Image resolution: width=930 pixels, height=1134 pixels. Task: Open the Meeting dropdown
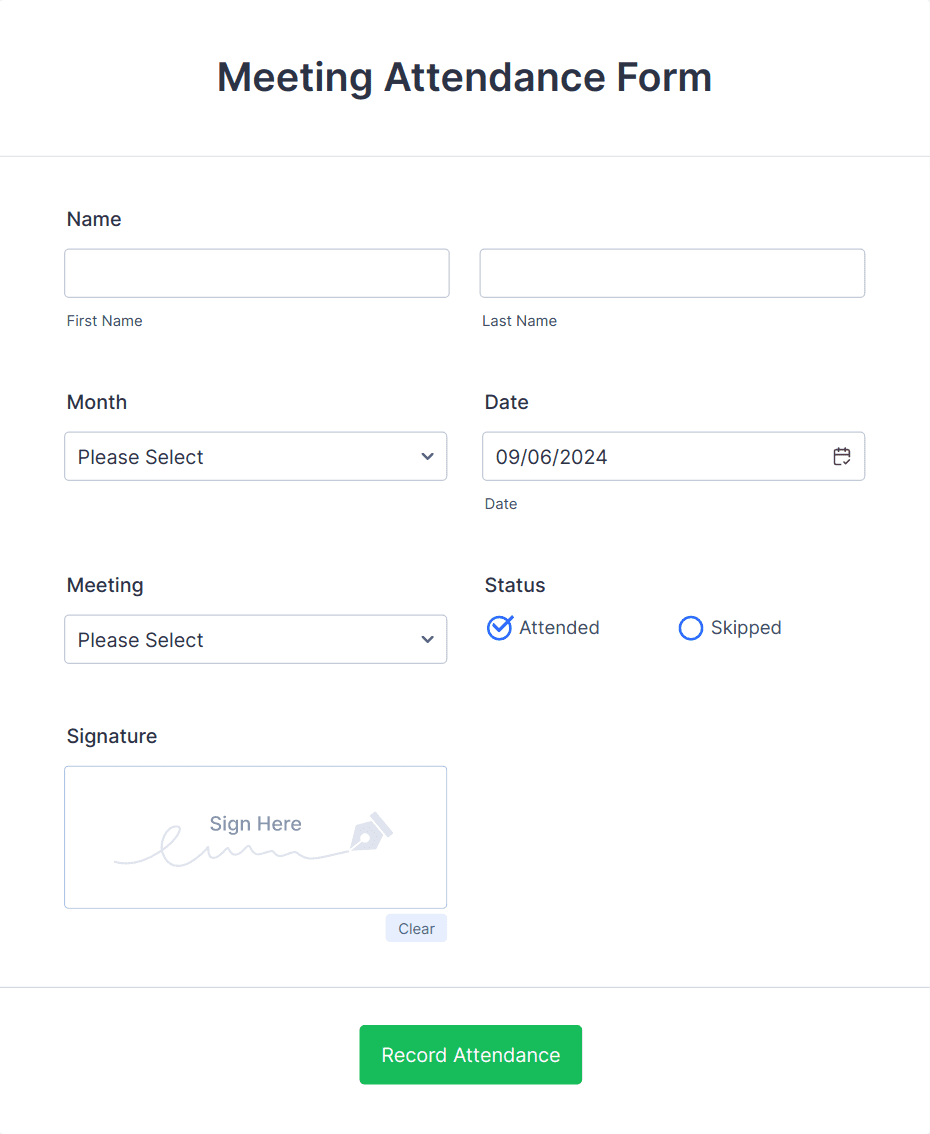pos(255,639)
